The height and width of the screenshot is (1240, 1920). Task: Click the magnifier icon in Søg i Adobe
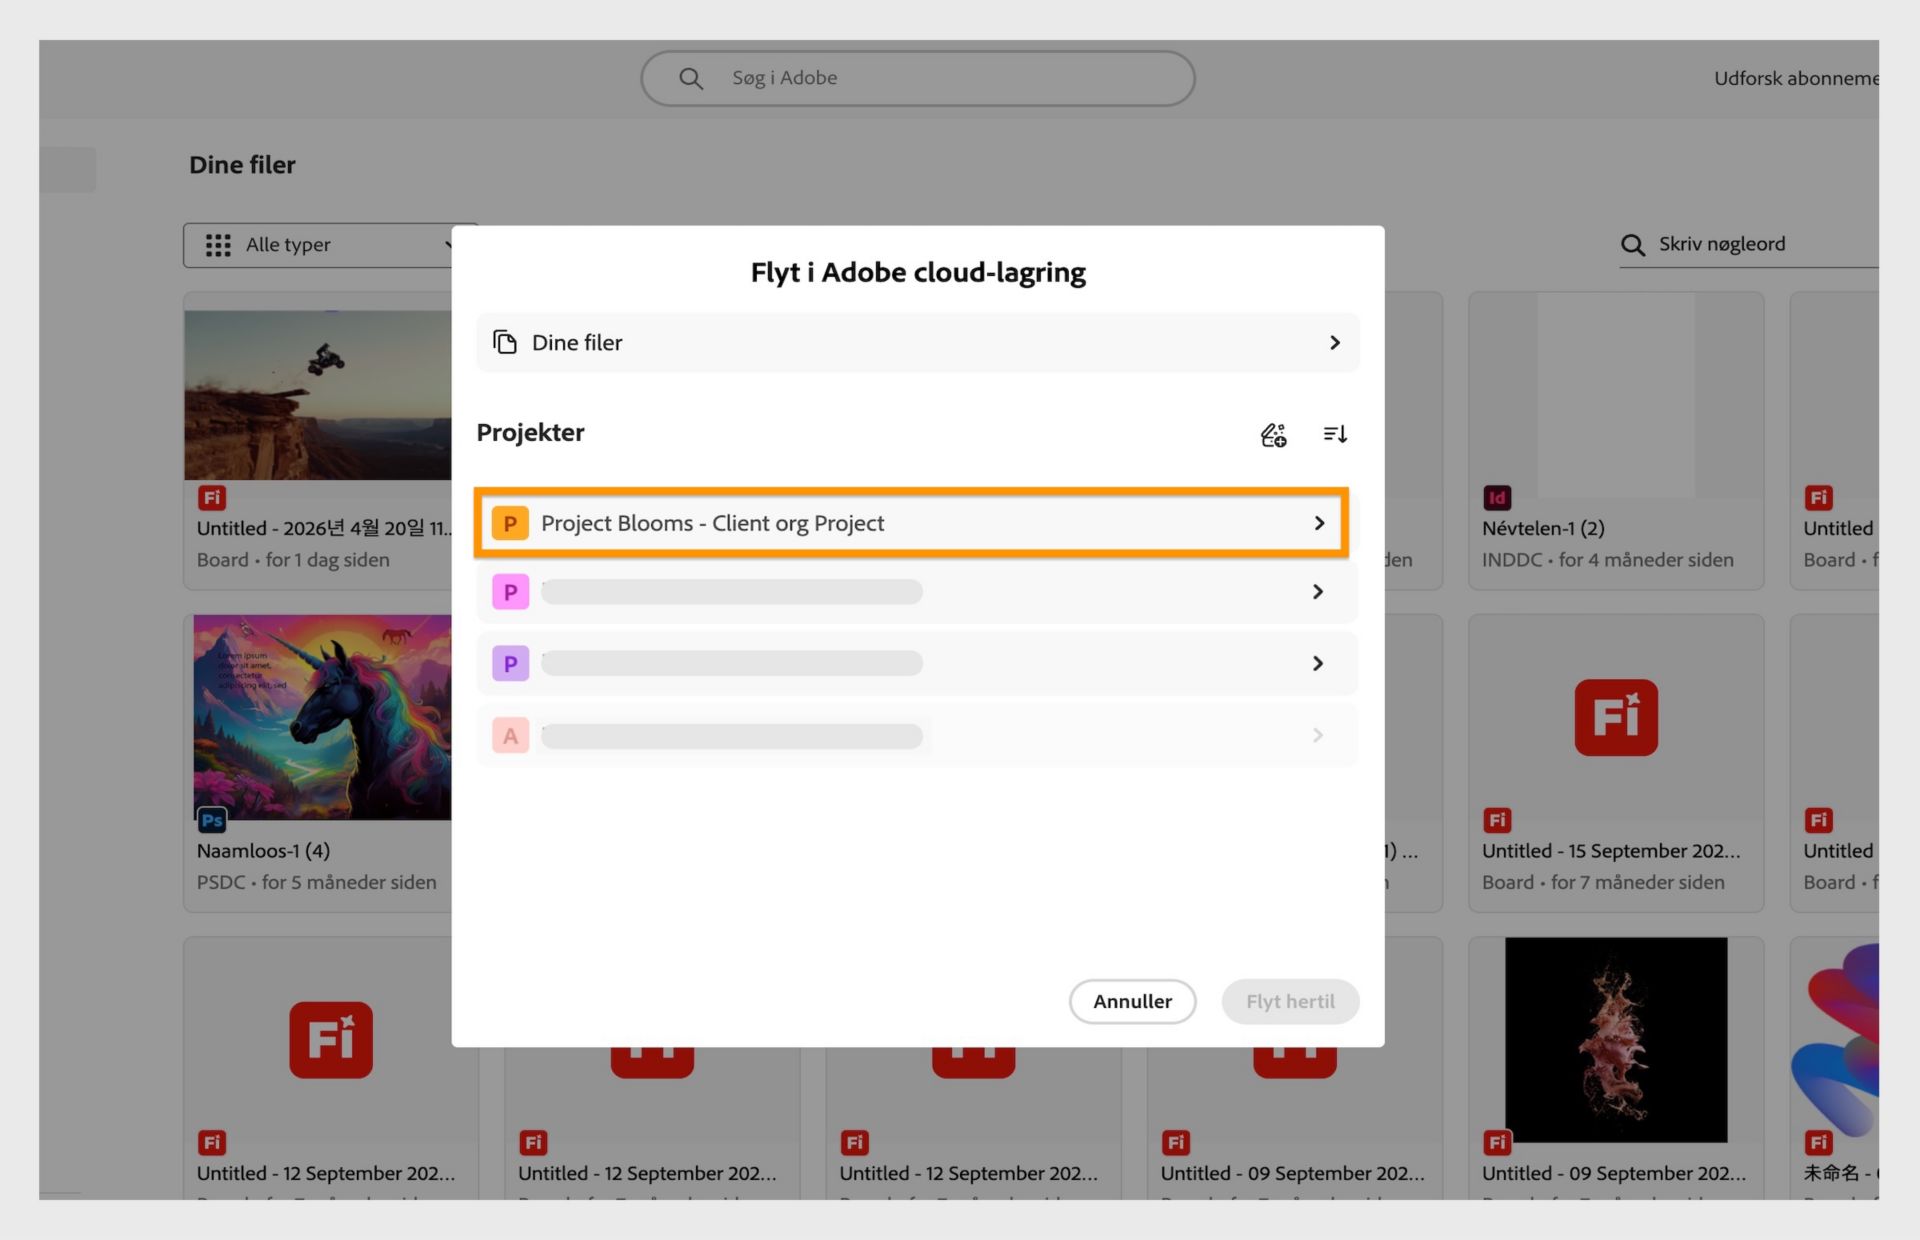click(690, 78)
